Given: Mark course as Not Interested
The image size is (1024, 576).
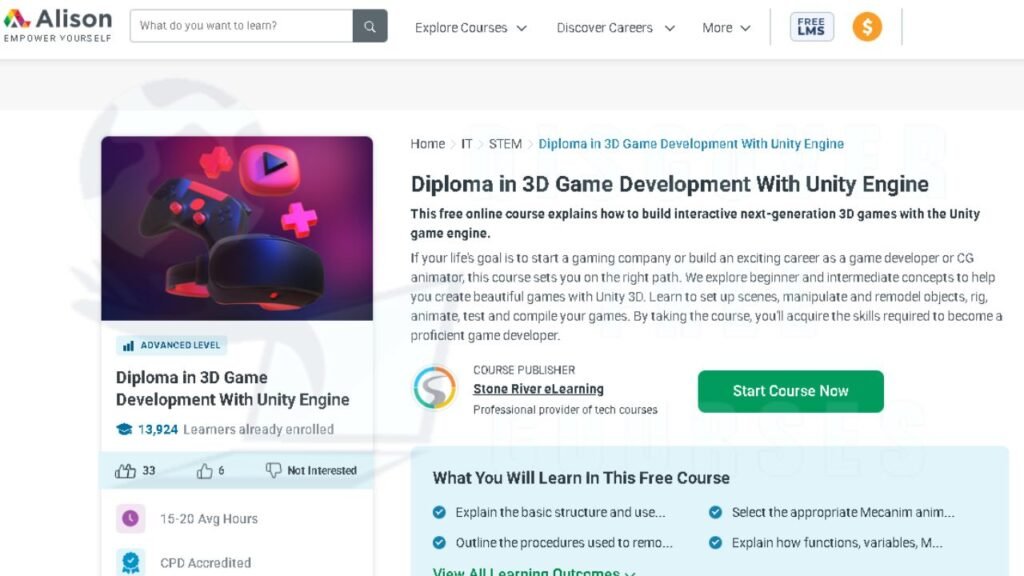Looking at the screenshot, I should click(x=312, y=470).
